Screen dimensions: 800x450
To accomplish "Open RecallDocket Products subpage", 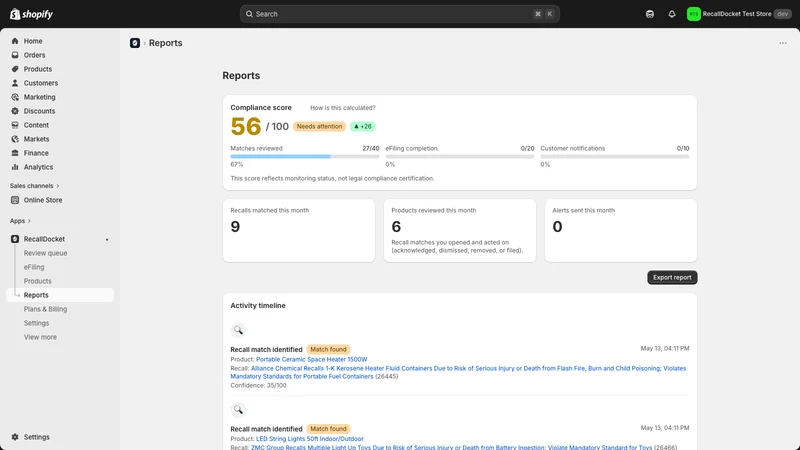I will pyautogui.click(x=37, y=281).
